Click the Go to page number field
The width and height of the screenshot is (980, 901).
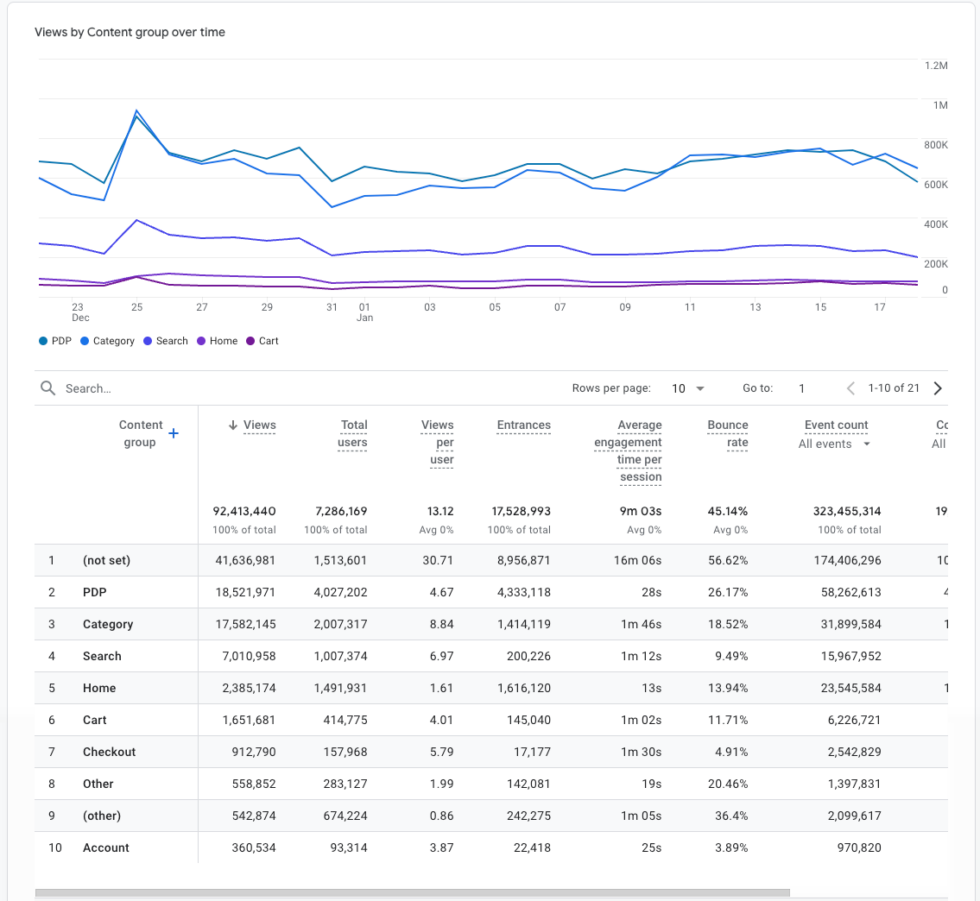coord(801,388)
